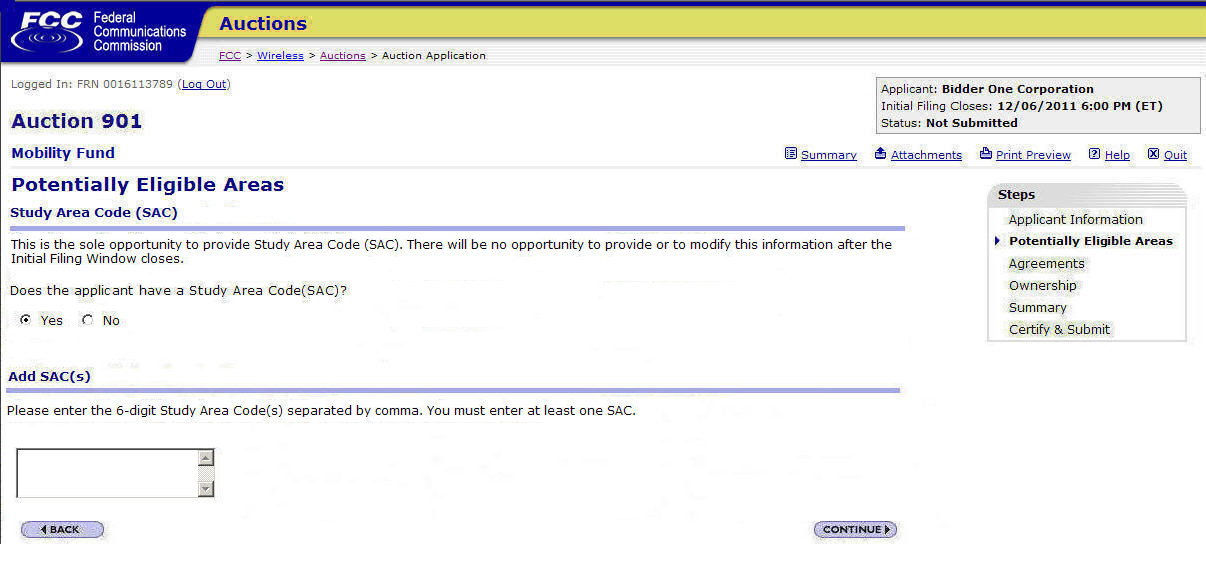Open the Ownership step

click(1042, 285)
